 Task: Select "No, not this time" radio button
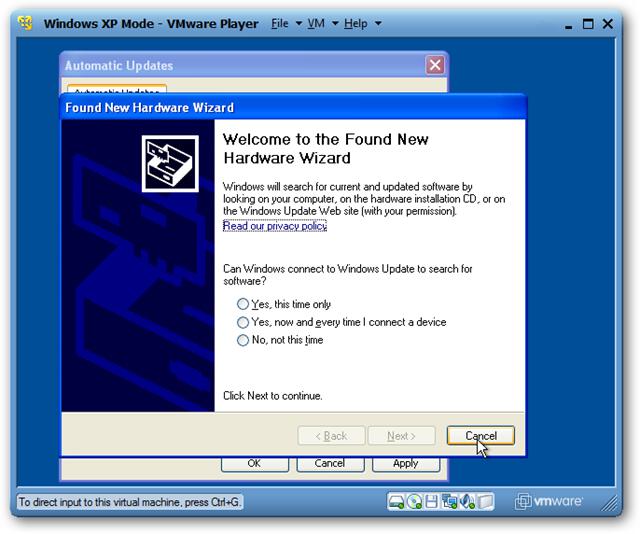(243, 340)
